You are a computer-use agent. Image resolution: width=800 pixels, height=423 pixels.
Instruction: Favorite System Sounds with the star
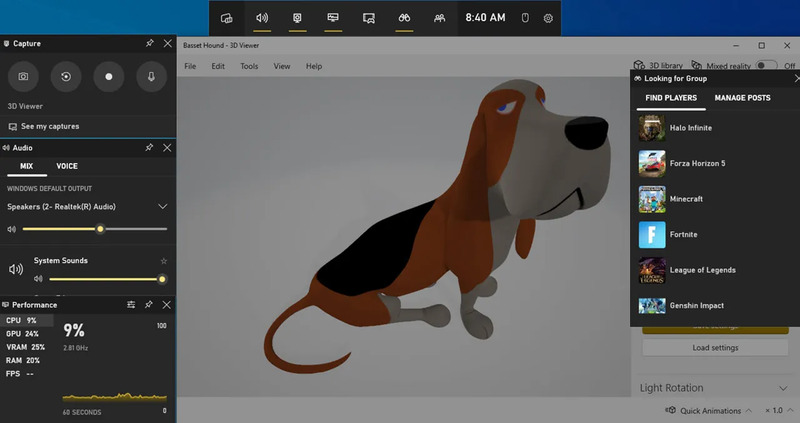pyautogui.click(x=164, y=261)
